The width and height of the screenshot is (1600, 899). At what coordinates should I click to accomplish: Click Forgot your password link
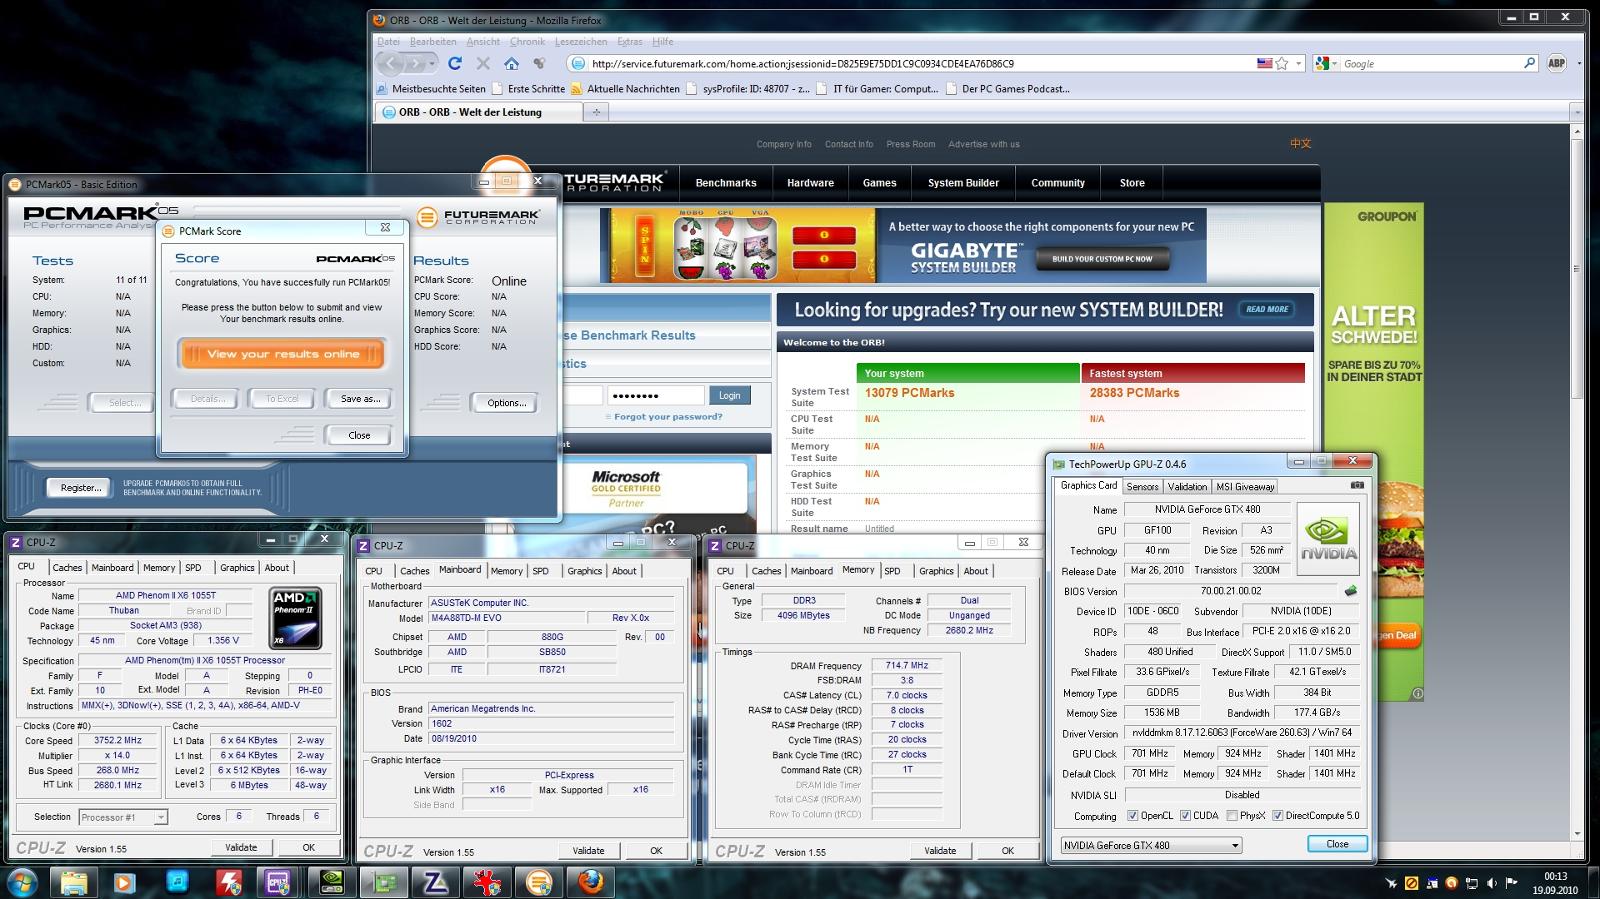coord(668,417)
